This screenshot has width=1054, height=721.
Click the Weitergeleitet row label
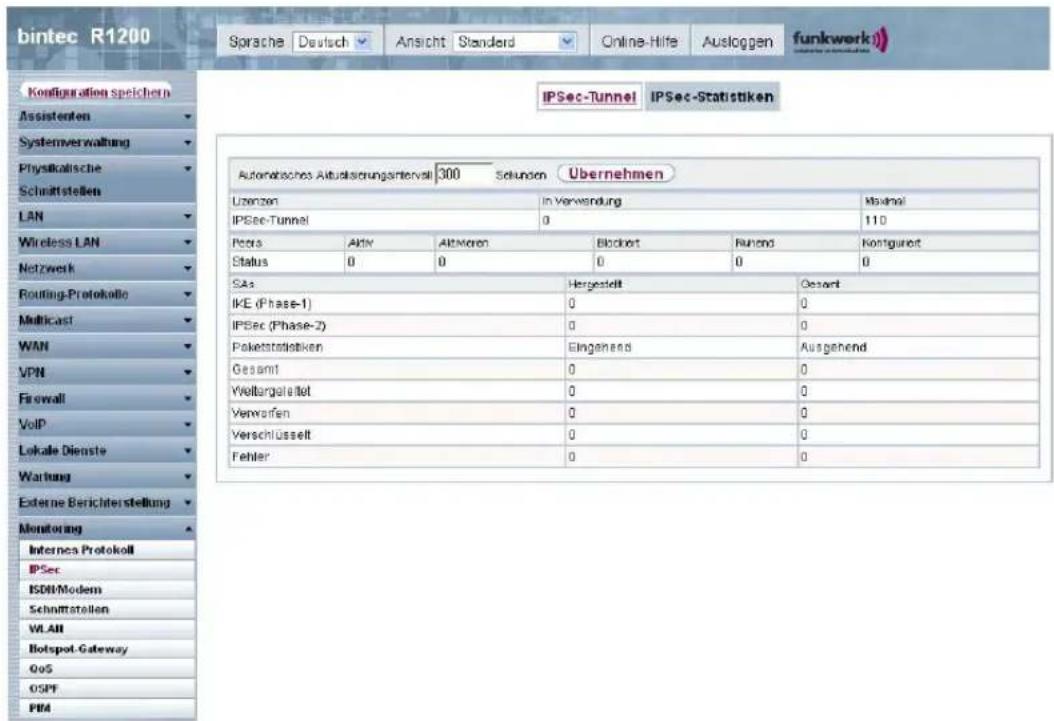[271, 391]
